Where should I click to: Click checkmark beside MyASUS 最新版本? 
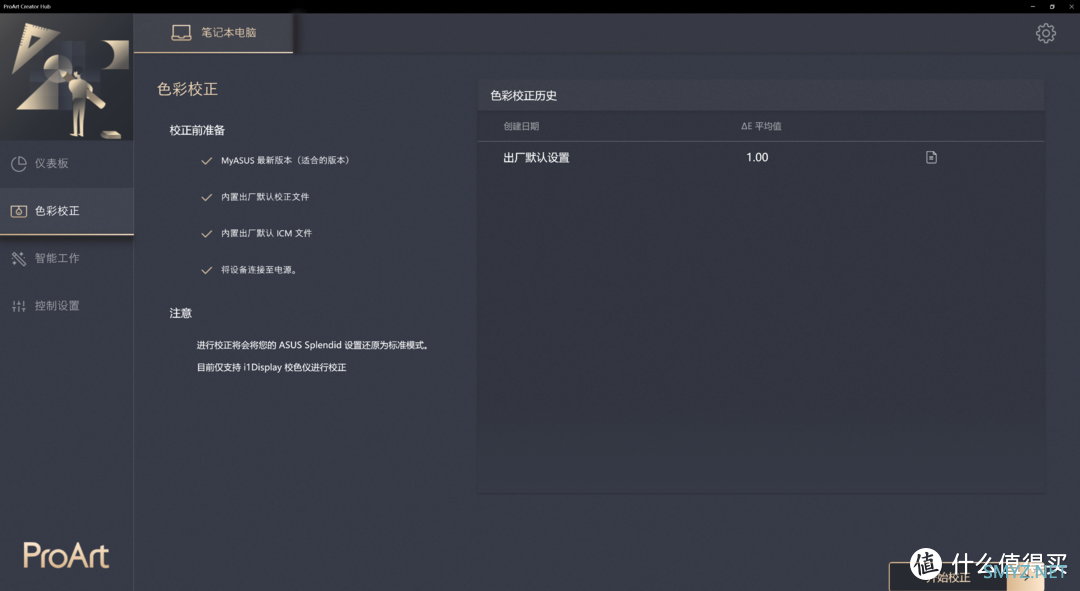tap(207, 160)
